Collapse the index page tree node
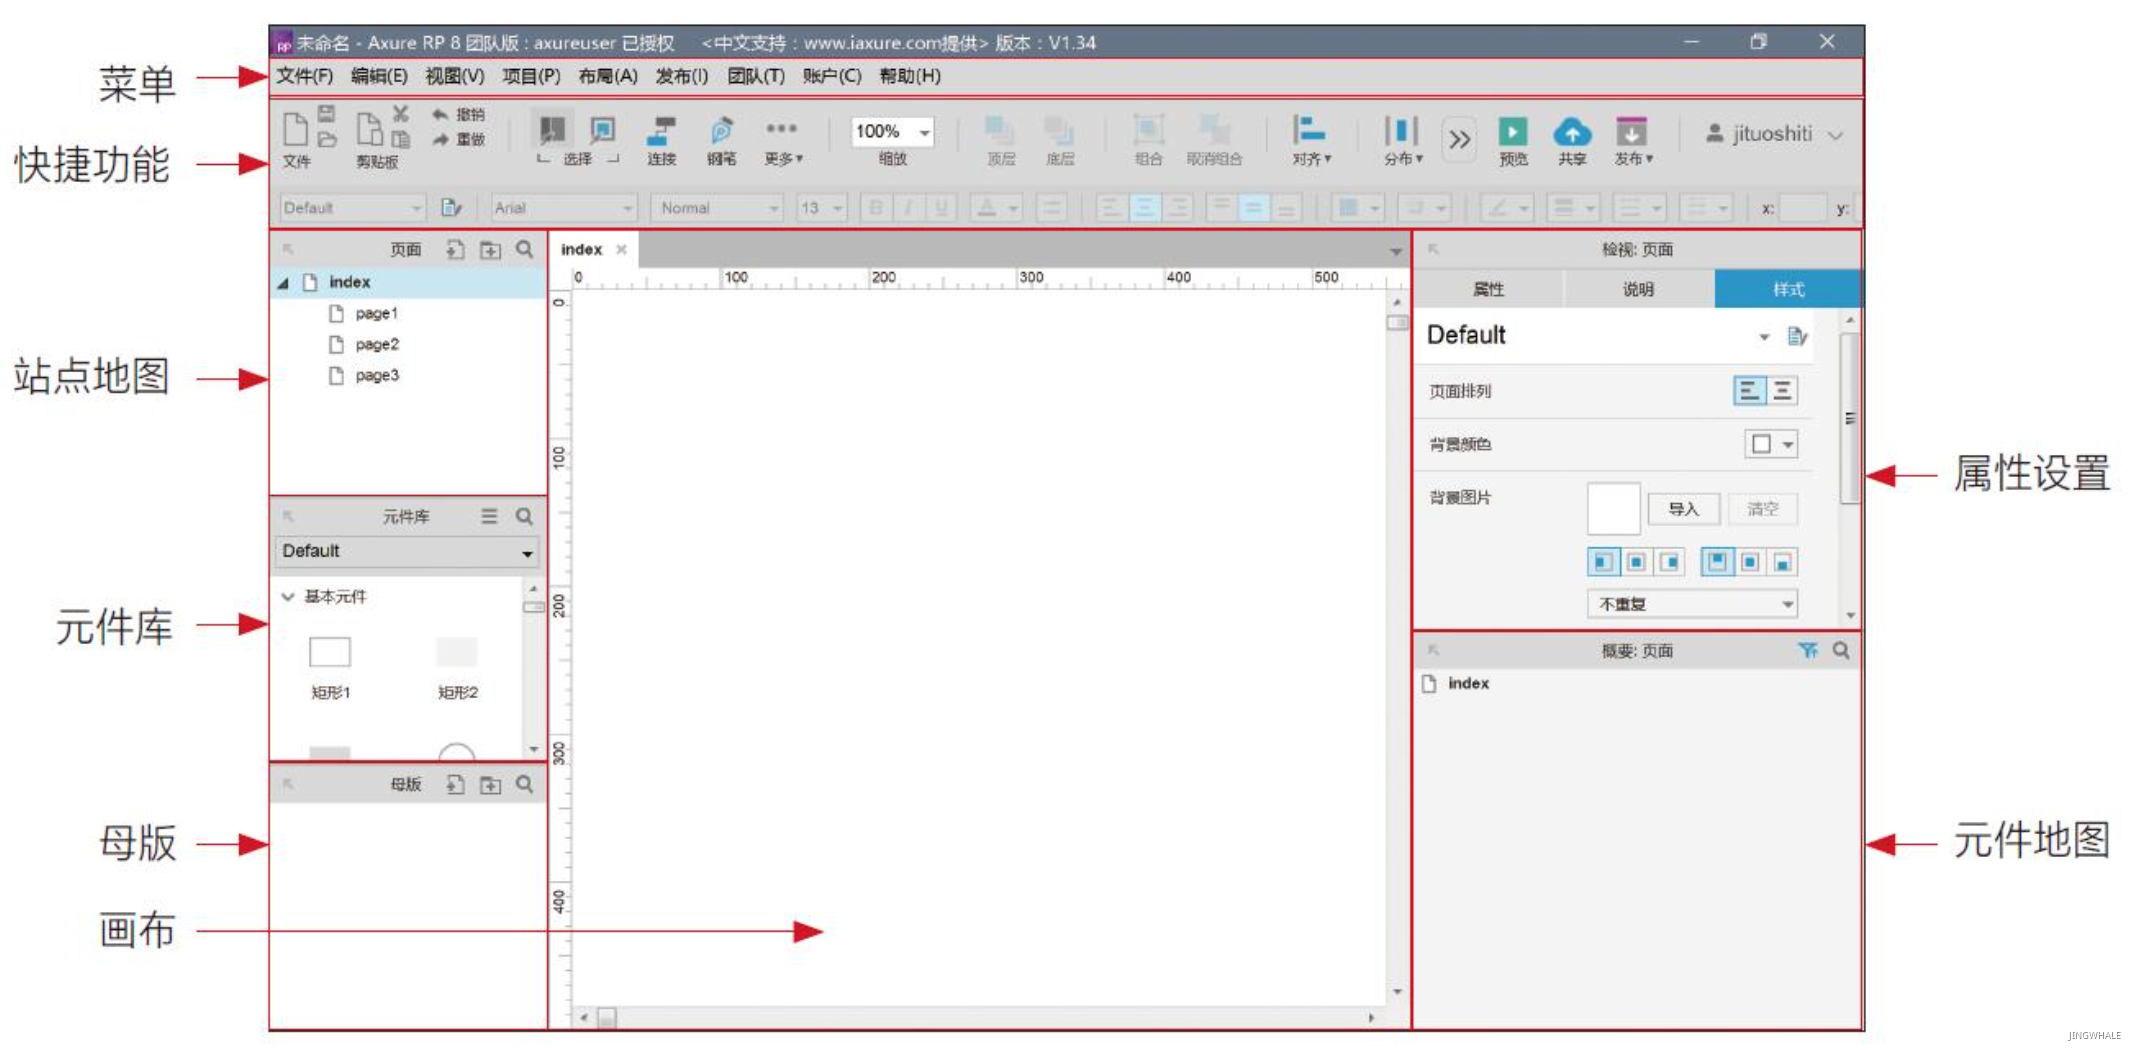Screen dimensions: 2130x1050 (283, 283)
